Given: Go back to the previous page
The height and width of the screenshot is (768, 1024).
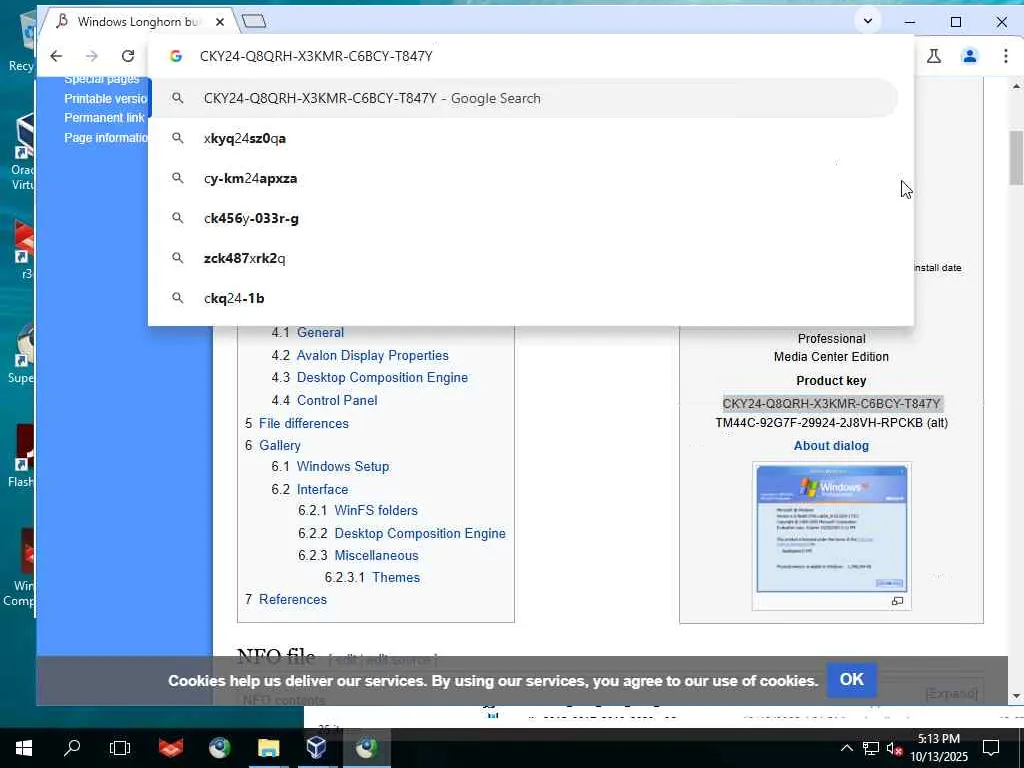Looking at the screenshot, I should pos(56,56).
